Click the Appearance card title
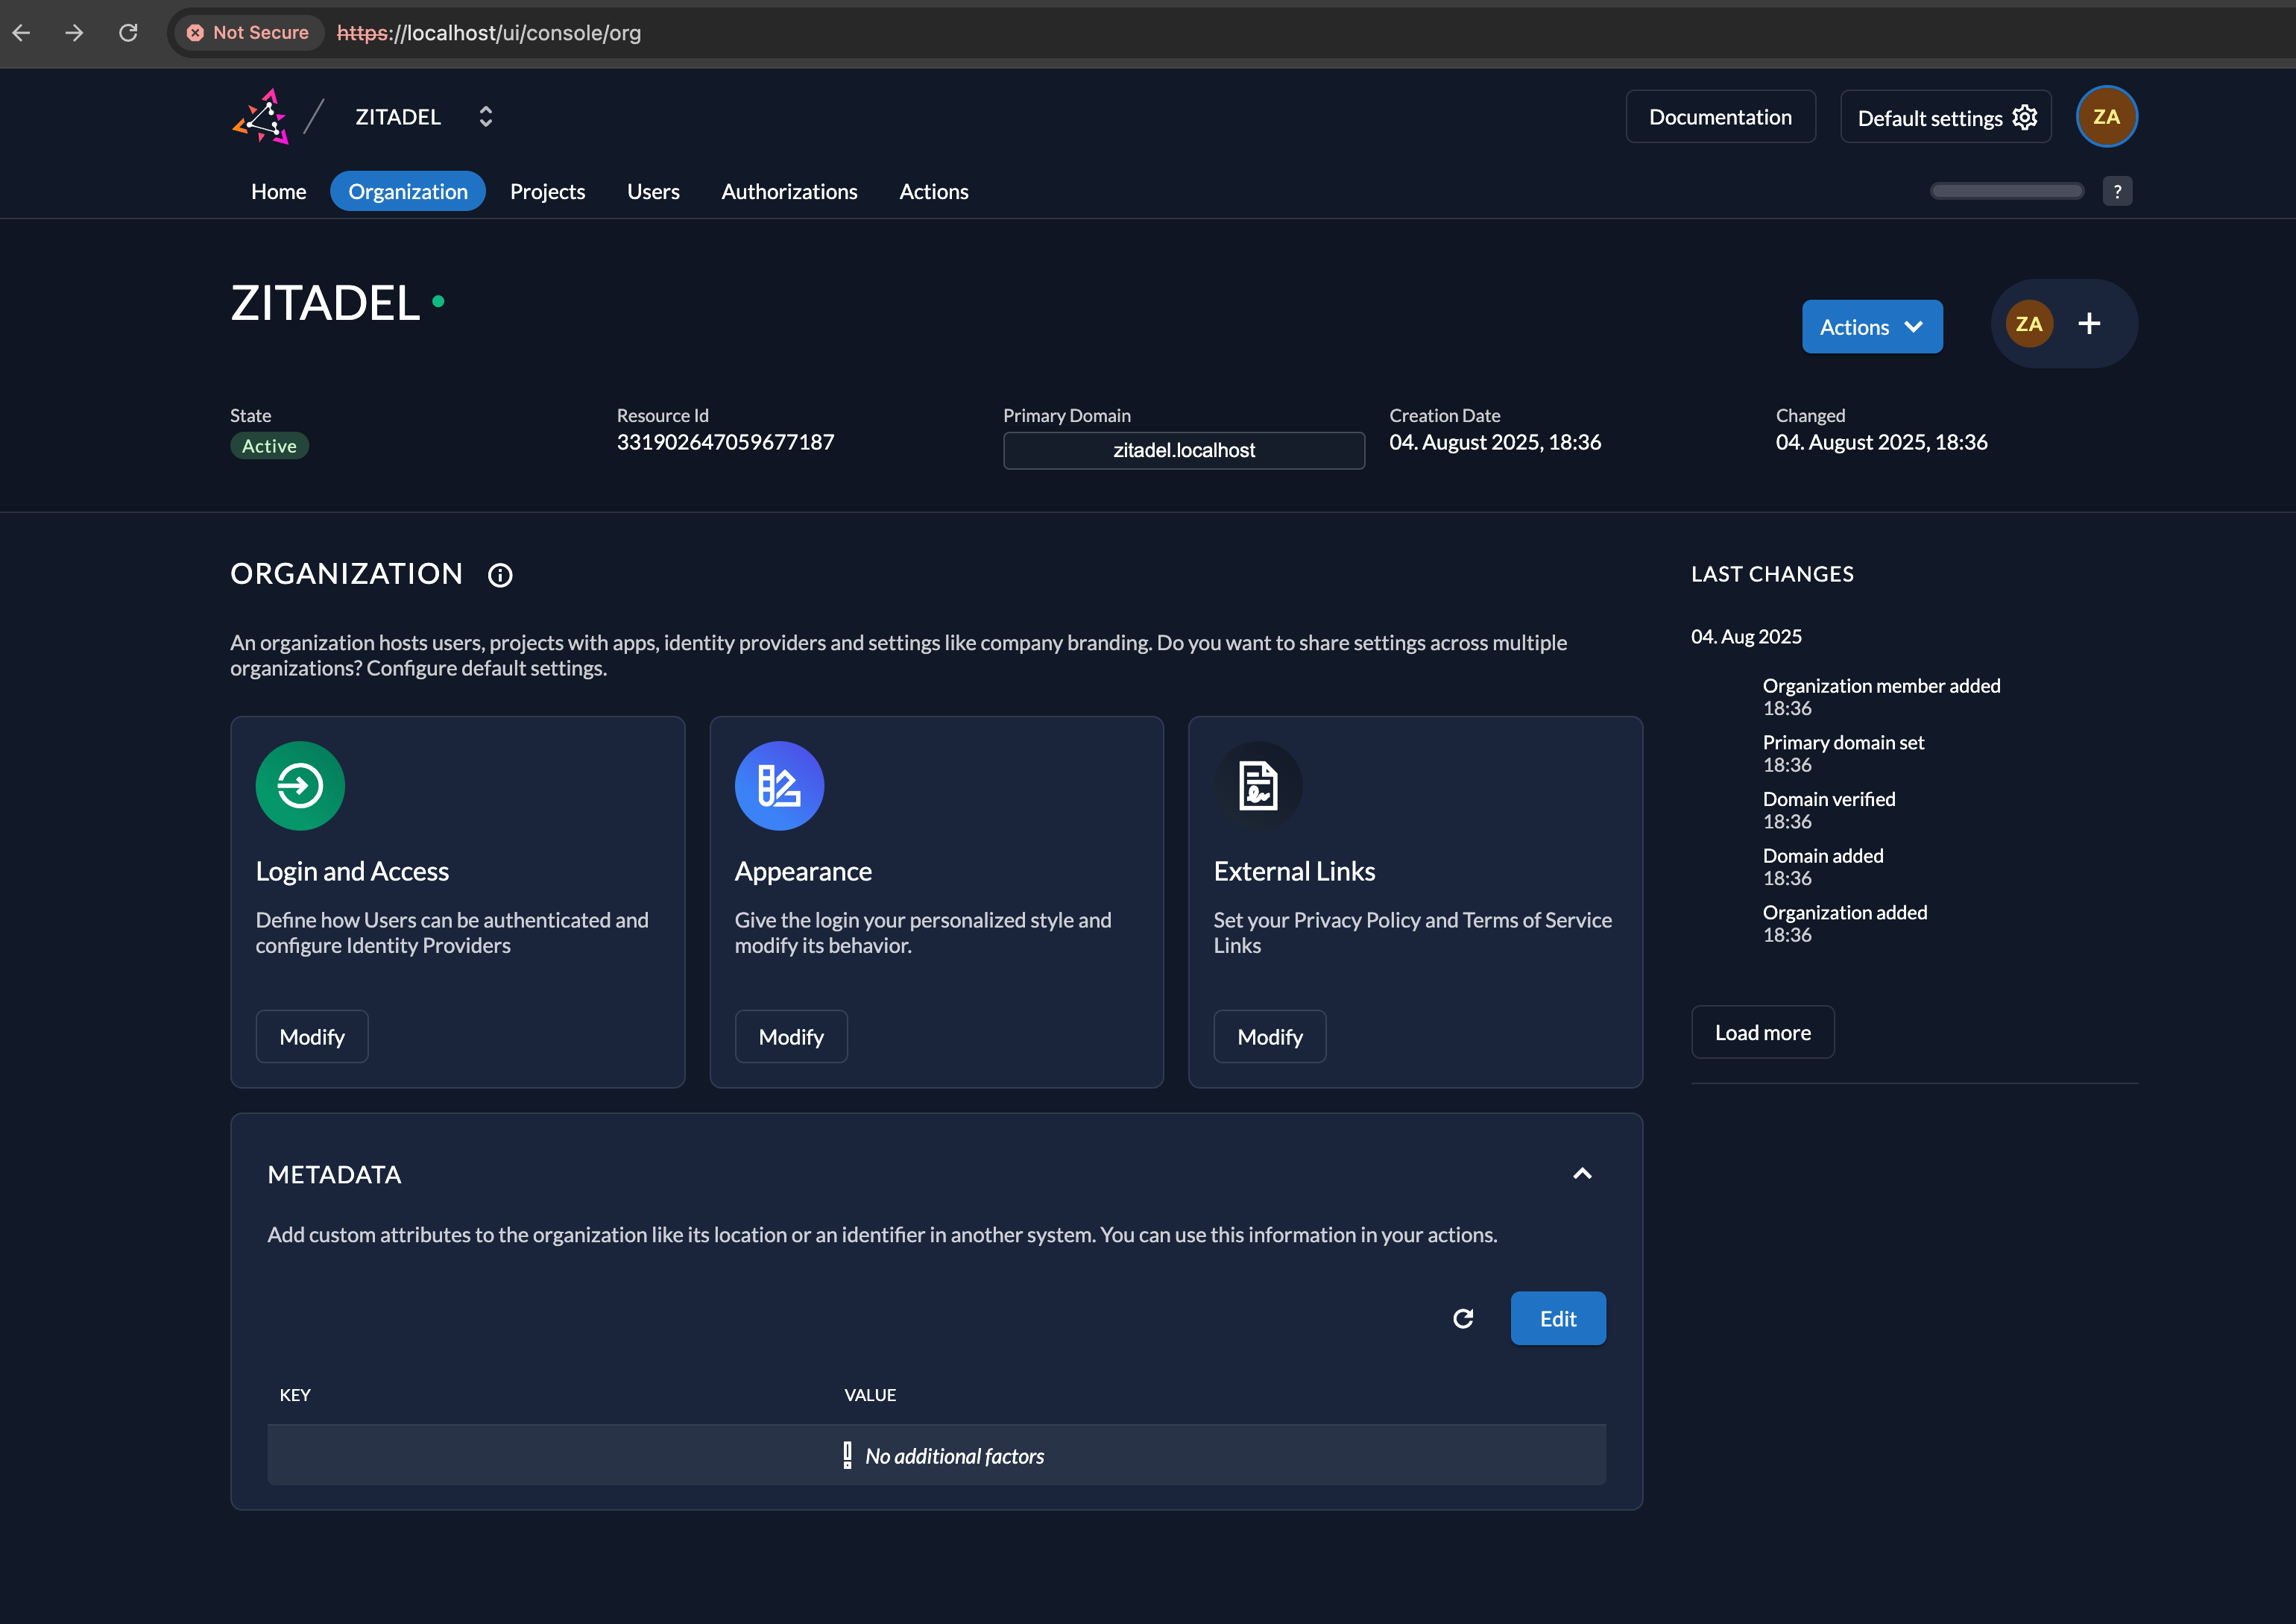Screen dimensions: 2296x1624 coord(803,871)
